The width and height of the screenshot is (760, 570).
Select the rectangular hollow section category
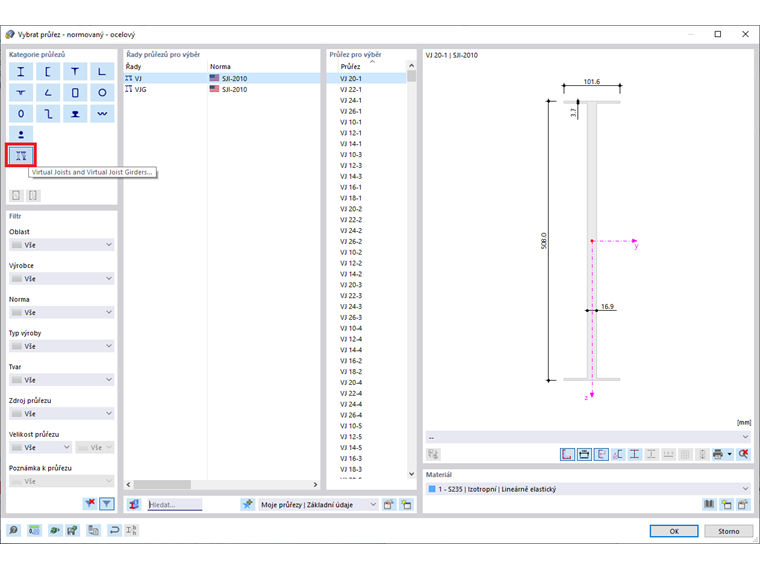[x=75, y=93]
